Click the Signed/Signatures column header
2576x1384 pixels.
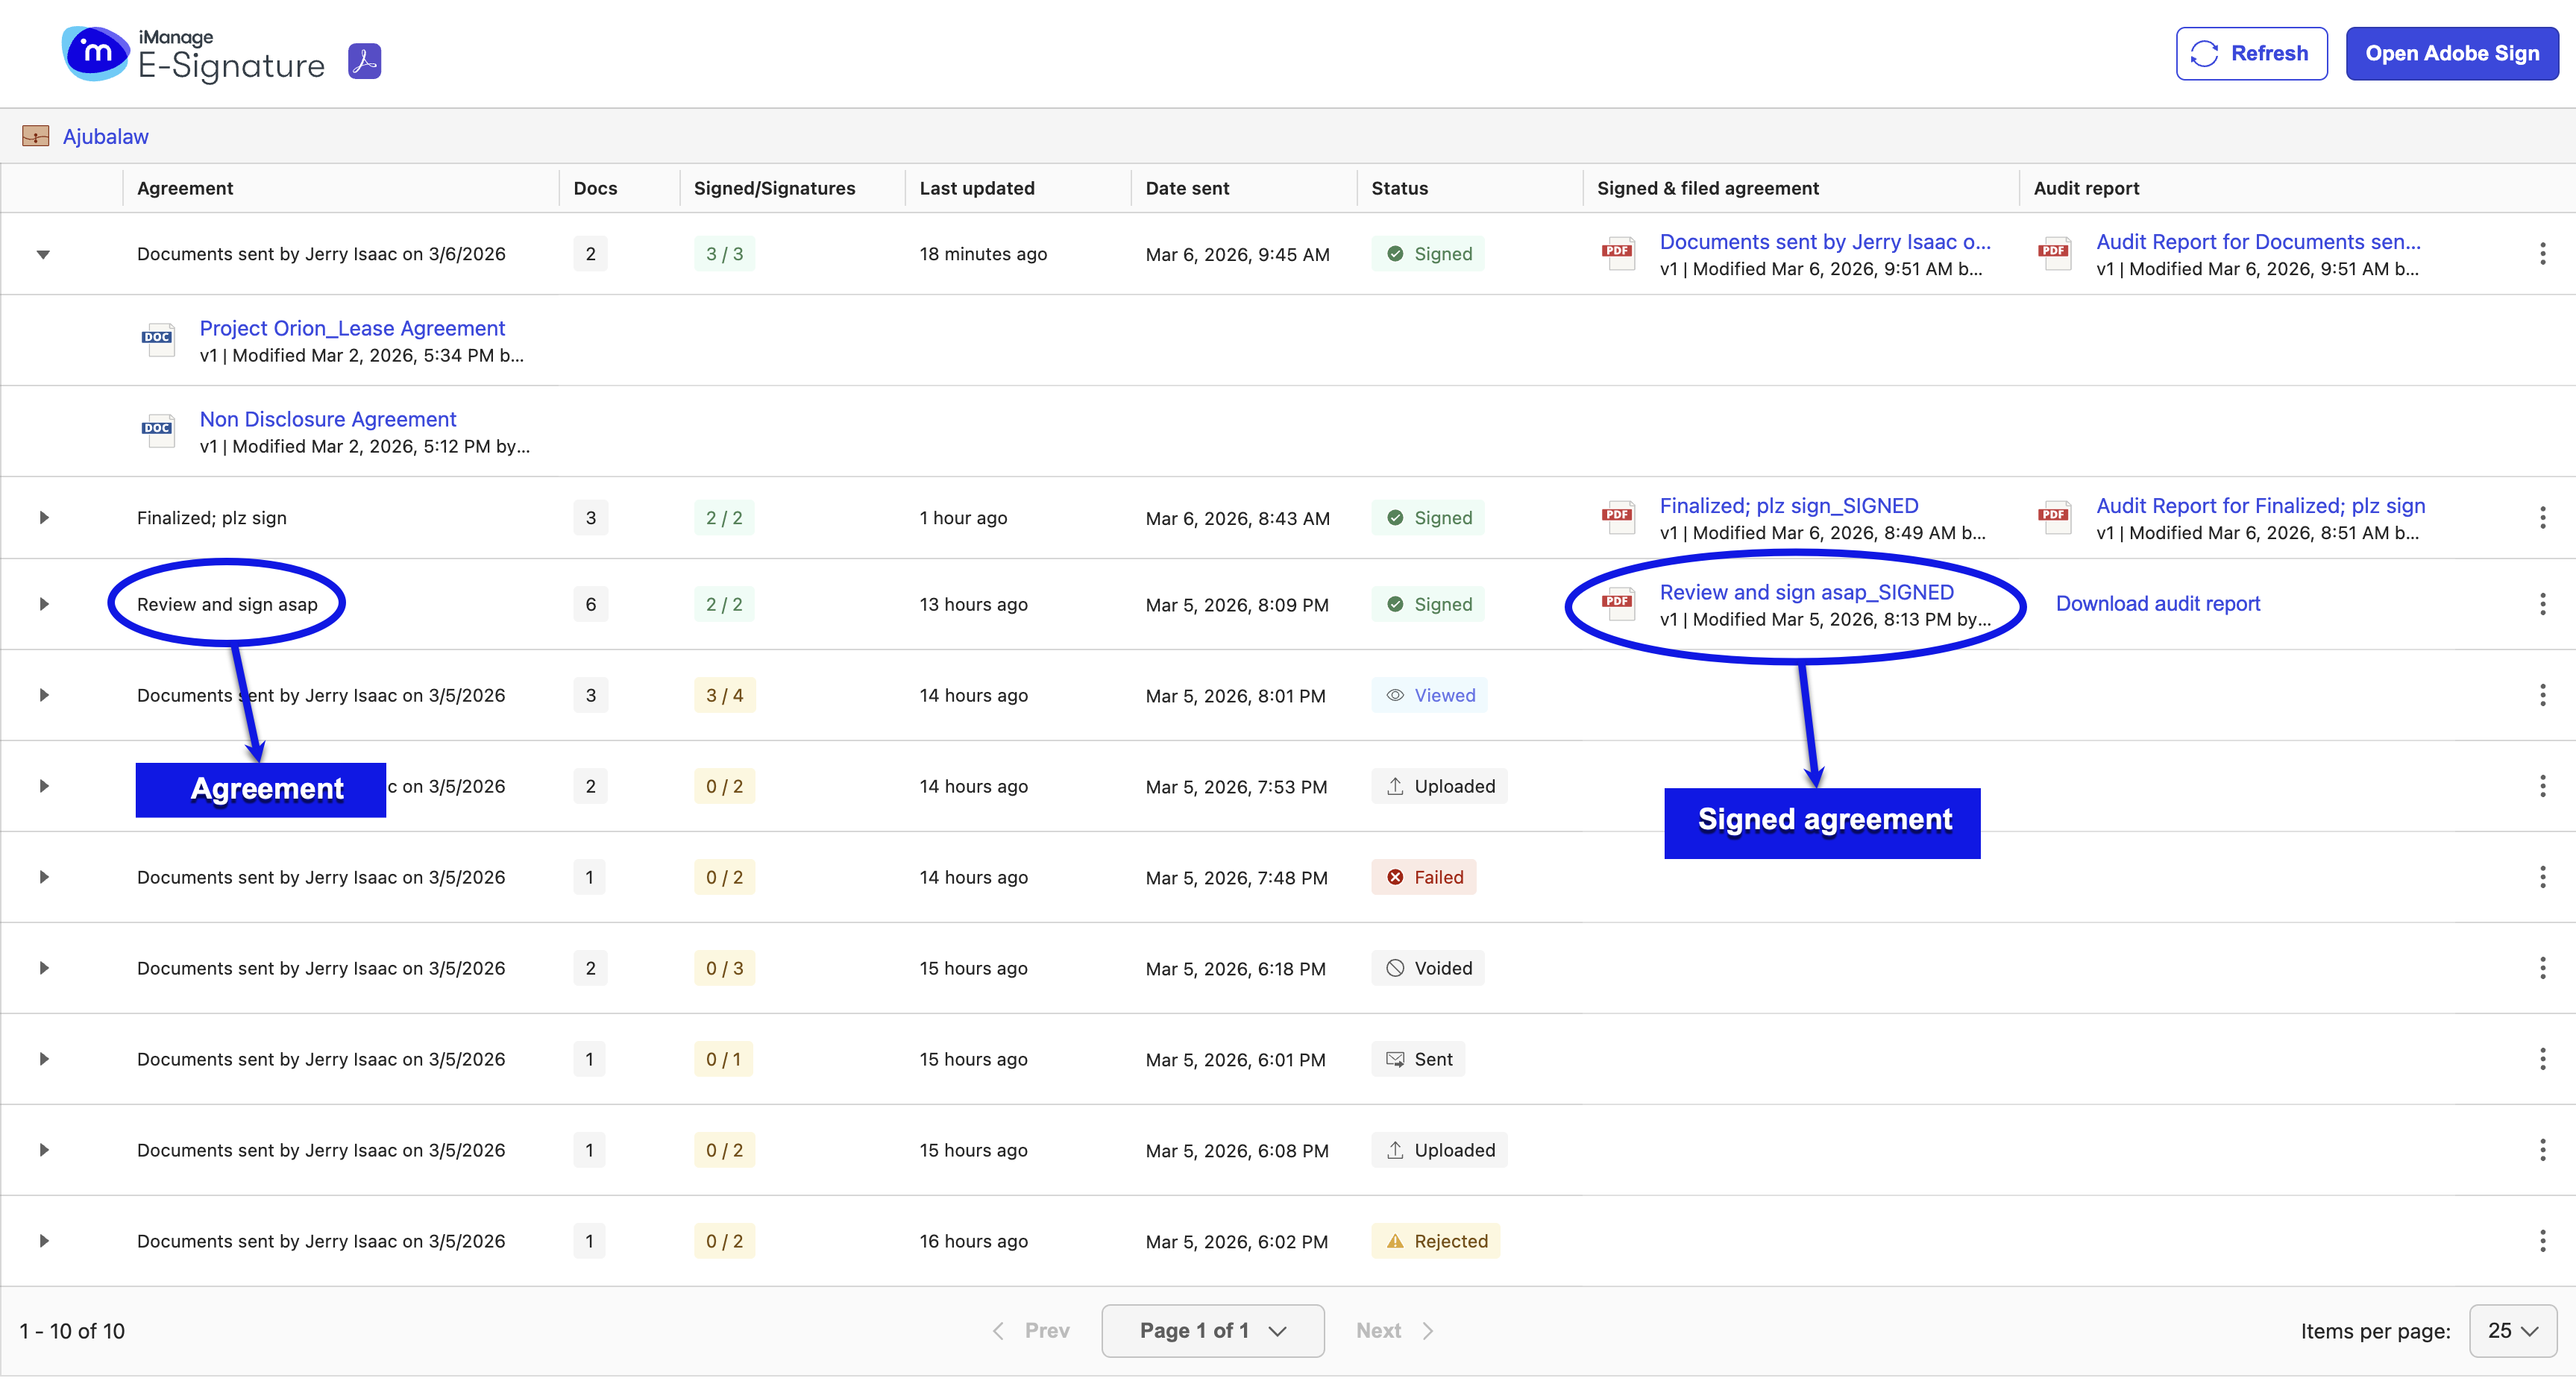pyautogui.click(x=775, y=188)
